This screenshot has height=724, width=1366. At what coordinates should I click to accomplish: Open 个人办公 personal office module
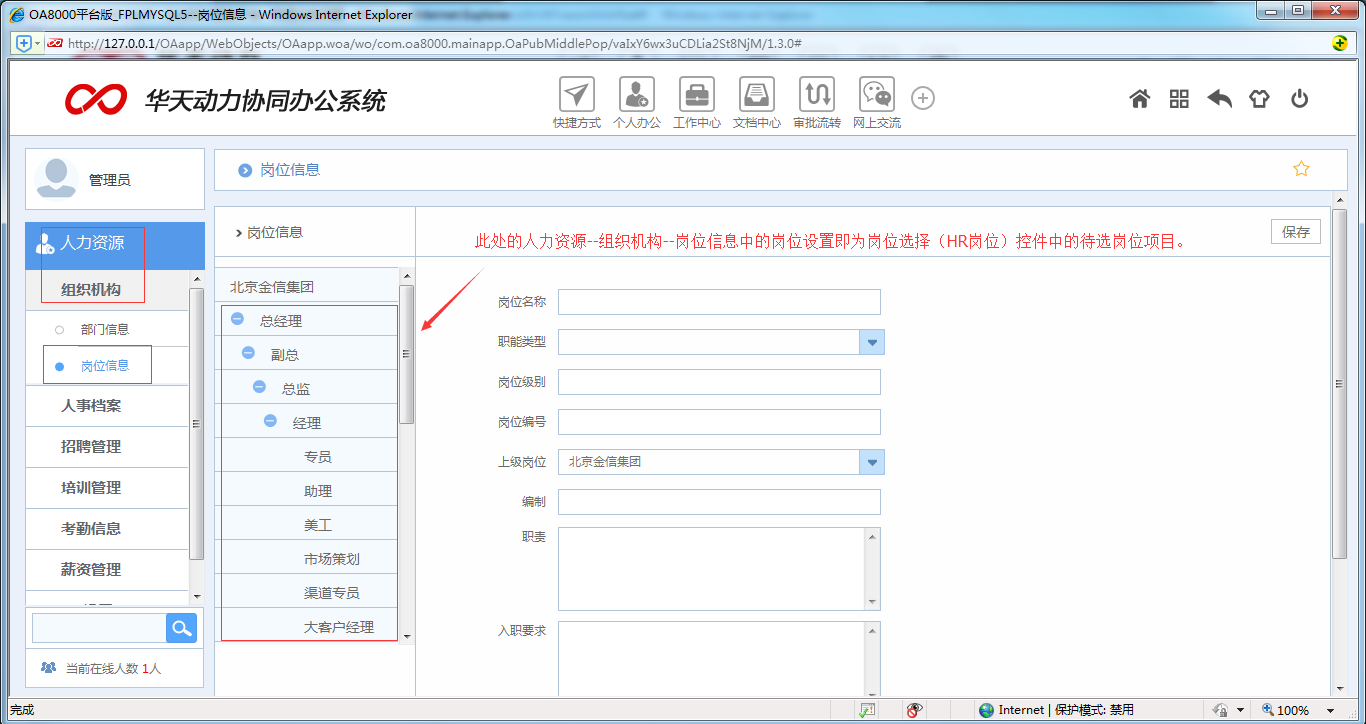click(637, 96)
